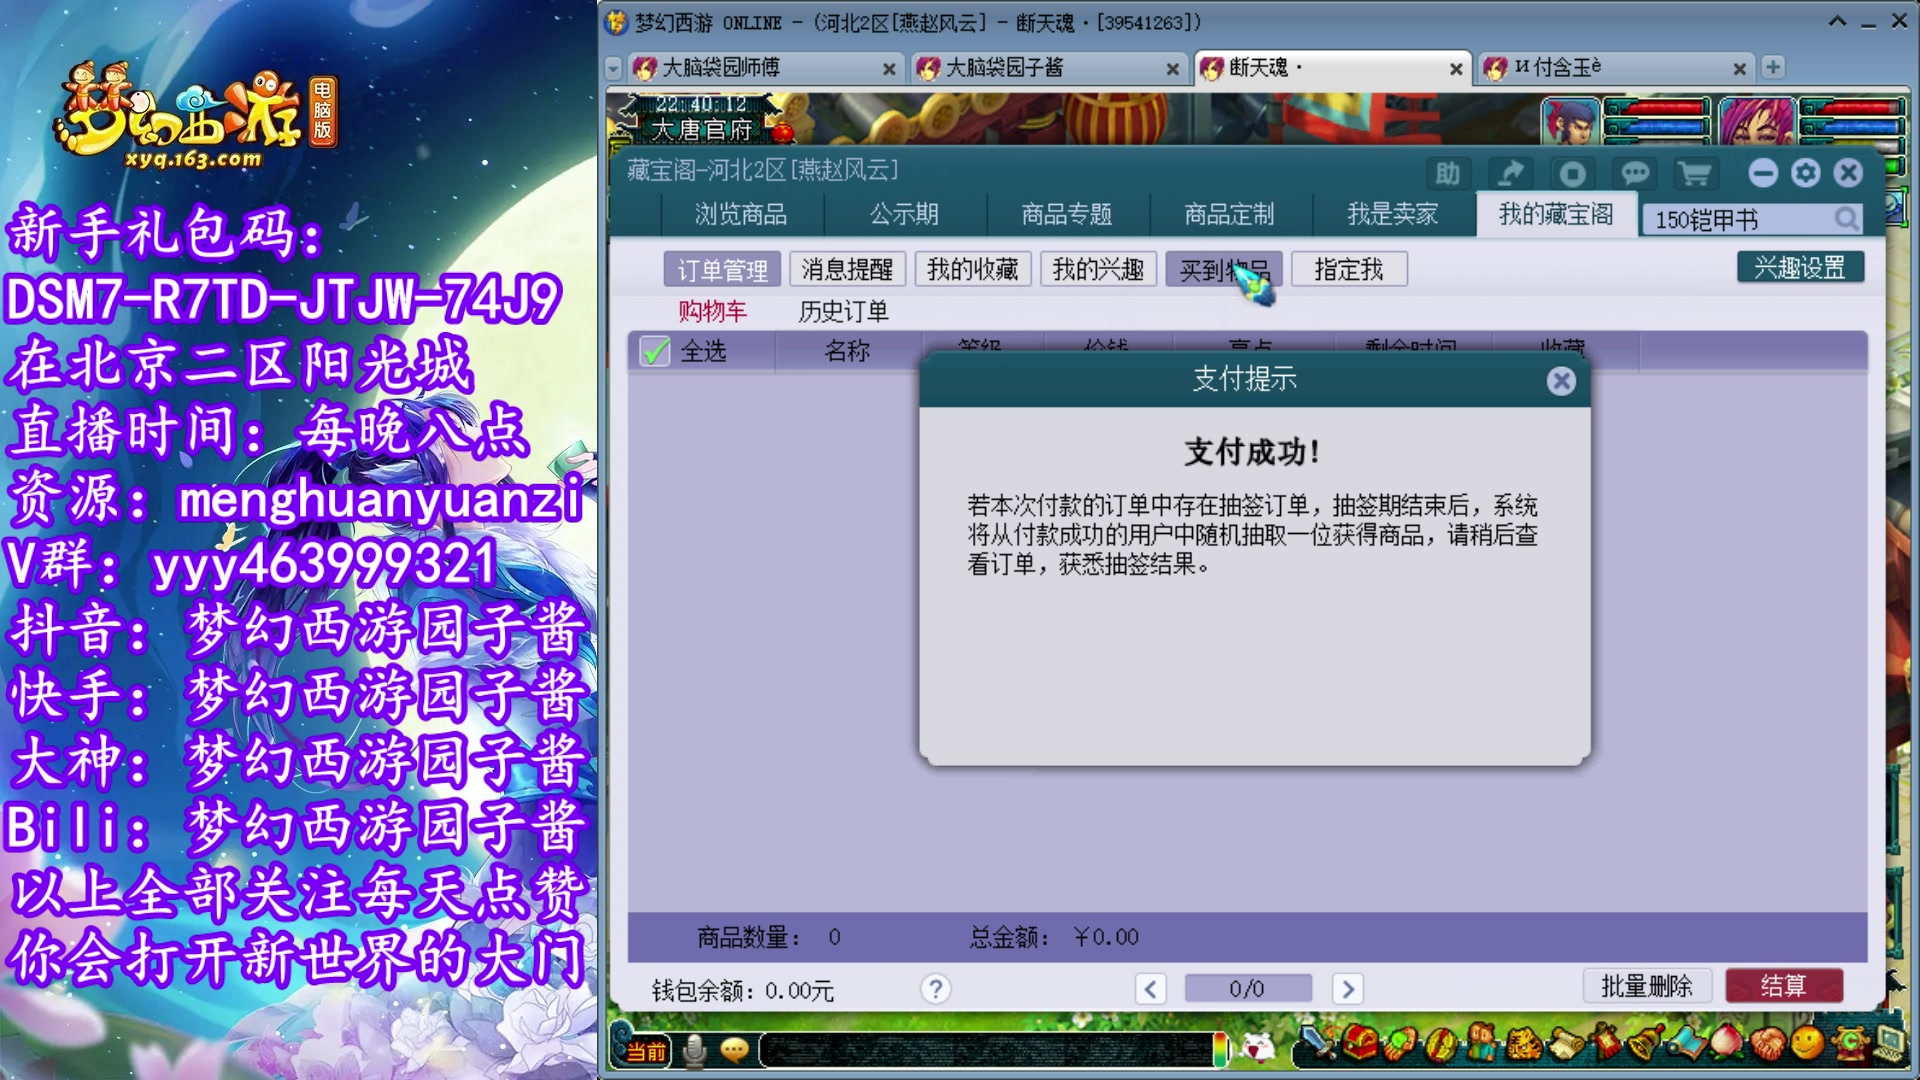This screenshot has height=1080, width=1920.
Task: Open the chat bubble icon in 藏宝阁 header
Action: [x=1635, y=174]
